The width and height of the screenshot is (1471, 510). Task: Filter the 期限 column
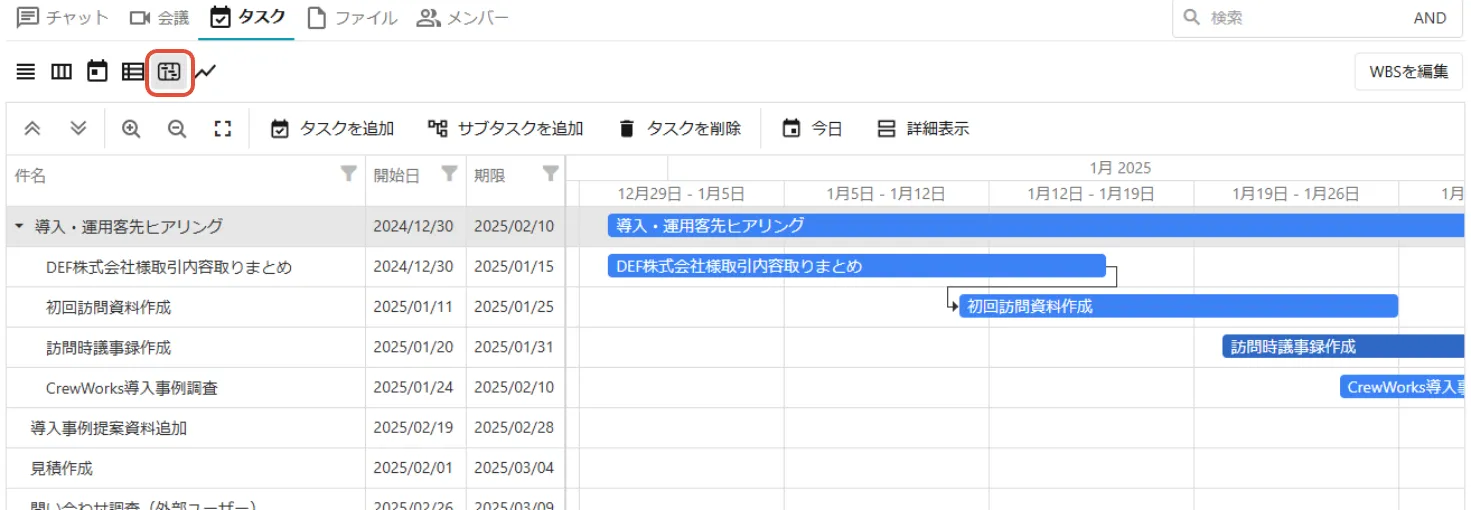(x=550, y=174)
